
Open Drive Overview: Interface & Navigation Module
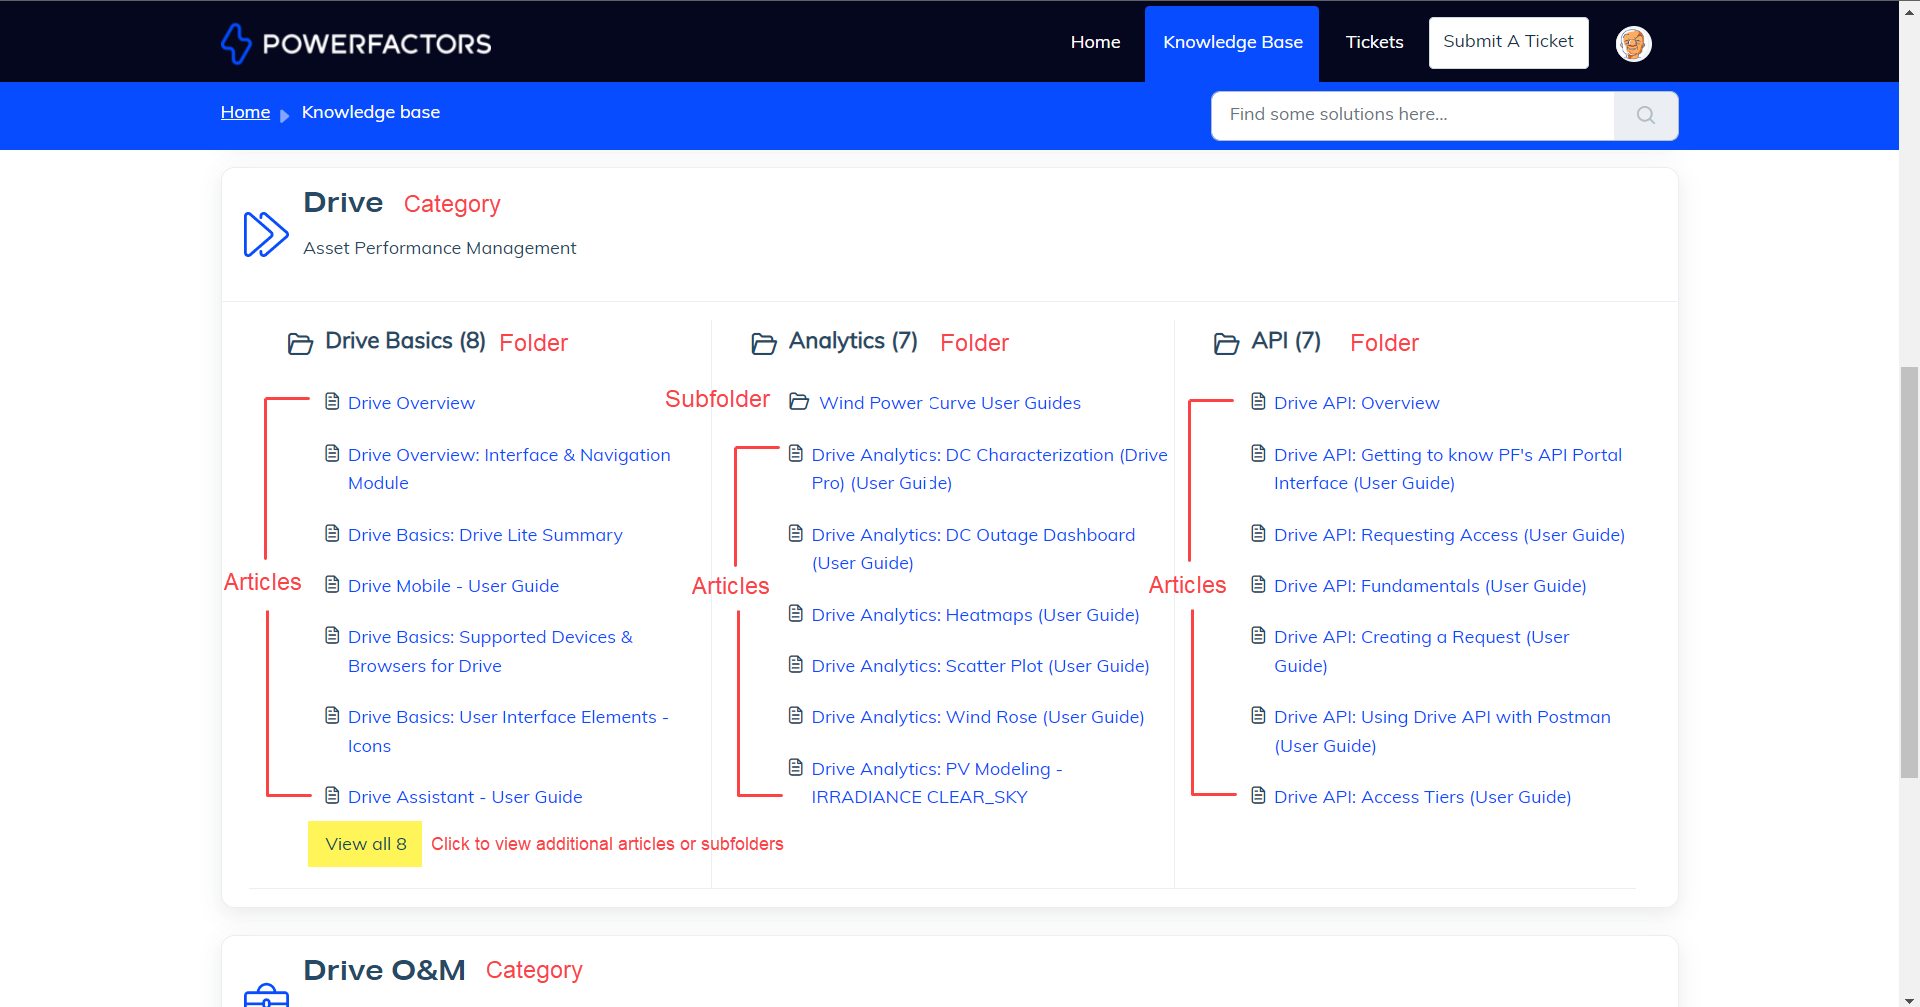pyautogui.click(x=509, y=469)
